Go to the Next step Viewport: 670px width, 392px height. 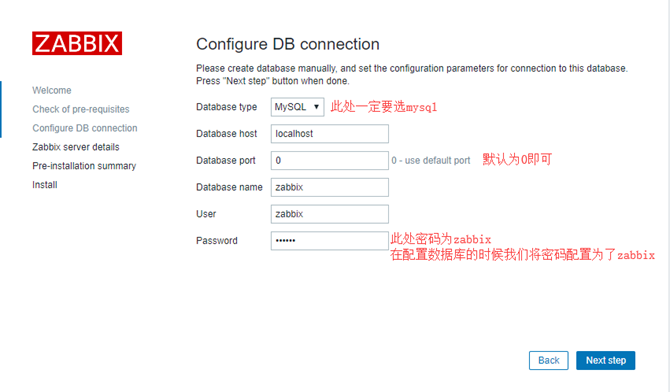[x=605, y=360]
